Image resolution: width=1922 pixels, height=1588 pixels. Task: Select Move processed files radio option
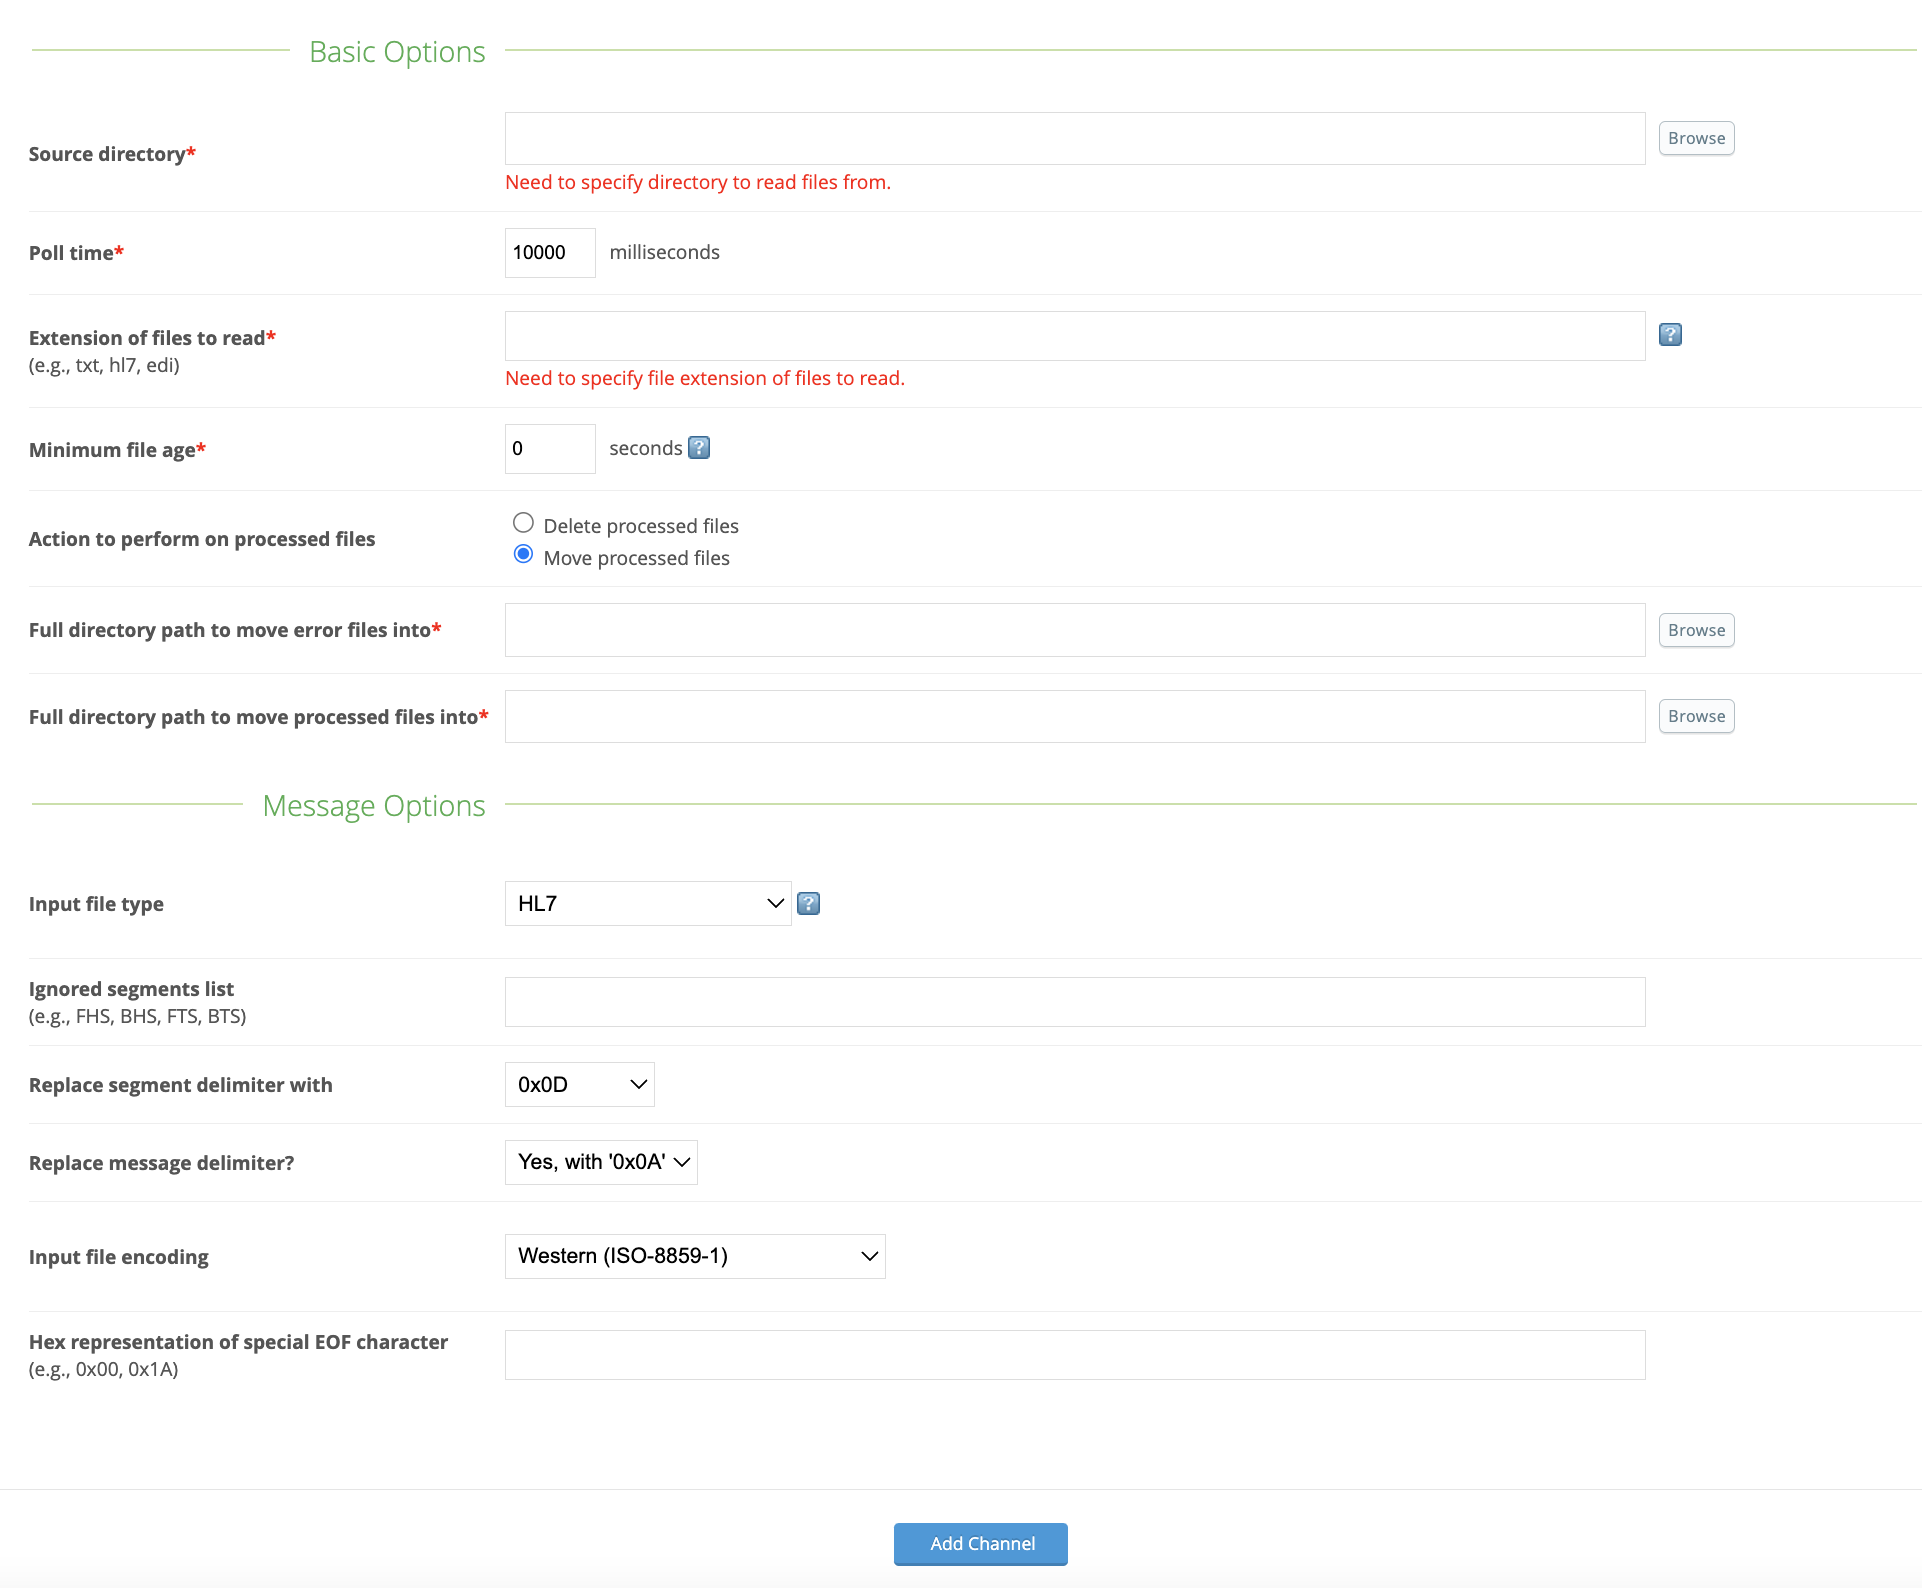[x=523, y=555]
